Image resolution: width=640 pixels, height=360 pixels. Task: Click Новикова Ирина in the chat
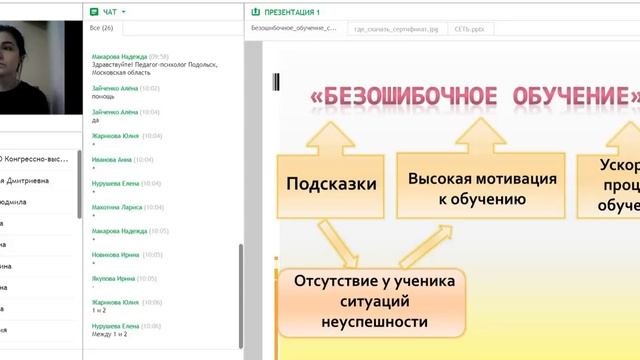(115, 255)
